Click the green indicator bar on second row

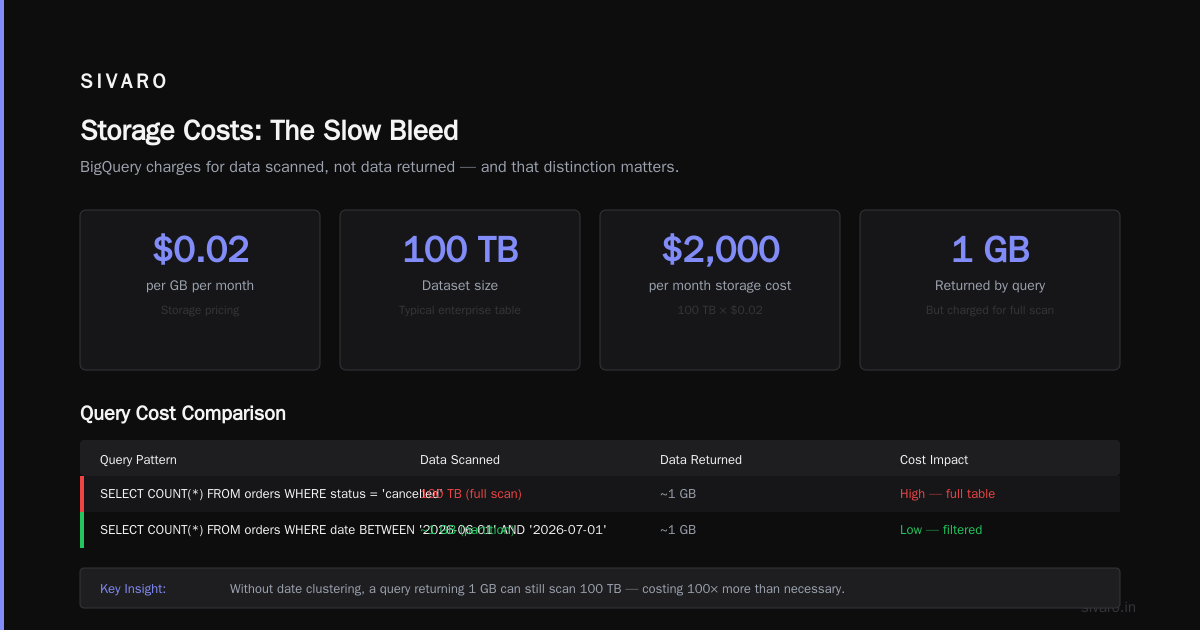pyautogui.click(x=82, y=530)
